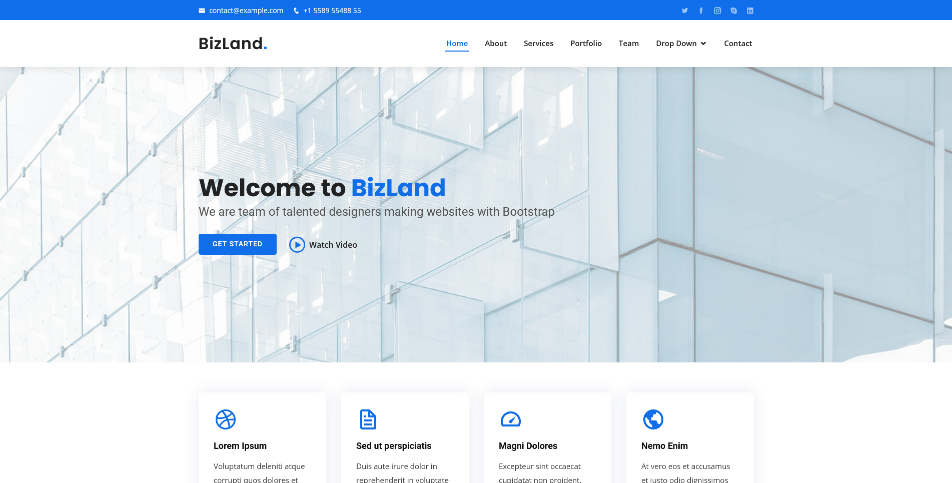Click the 'Excepteur sint occaecat' card description
This screenshot has width=952, height=483.
[x=540, y=473]
